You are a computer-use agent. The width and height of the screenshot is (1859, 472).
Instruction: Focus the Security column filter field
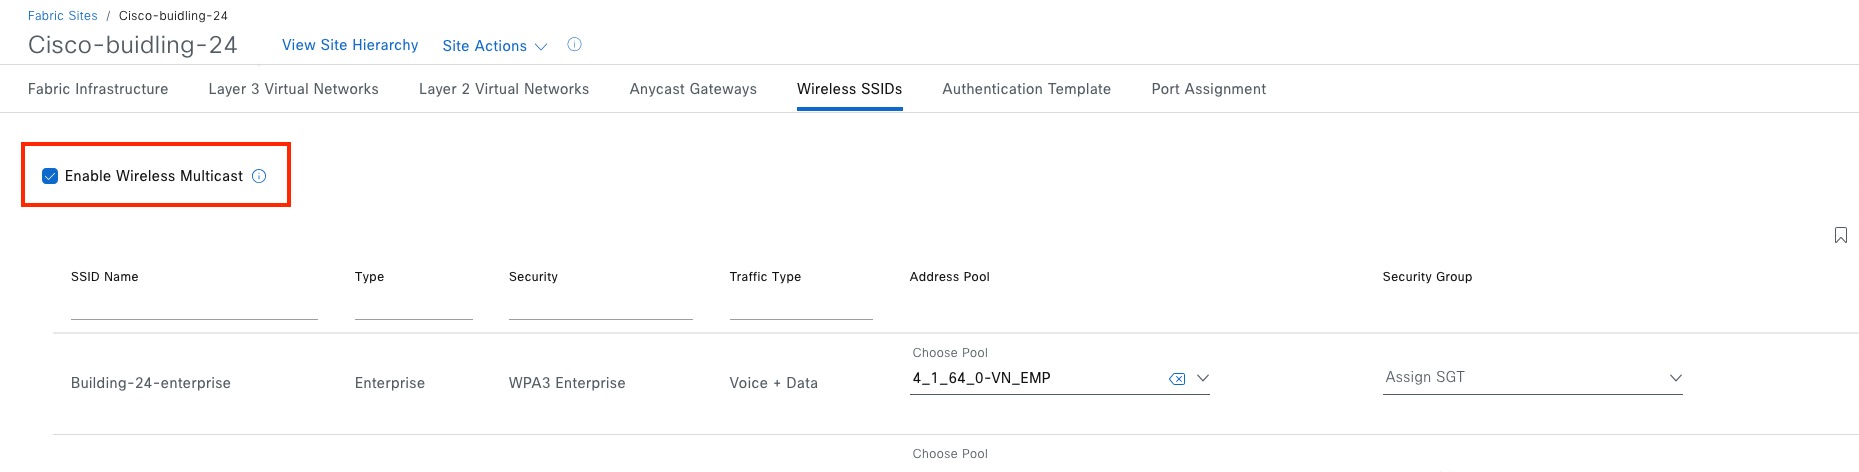(x=600, y=307)
